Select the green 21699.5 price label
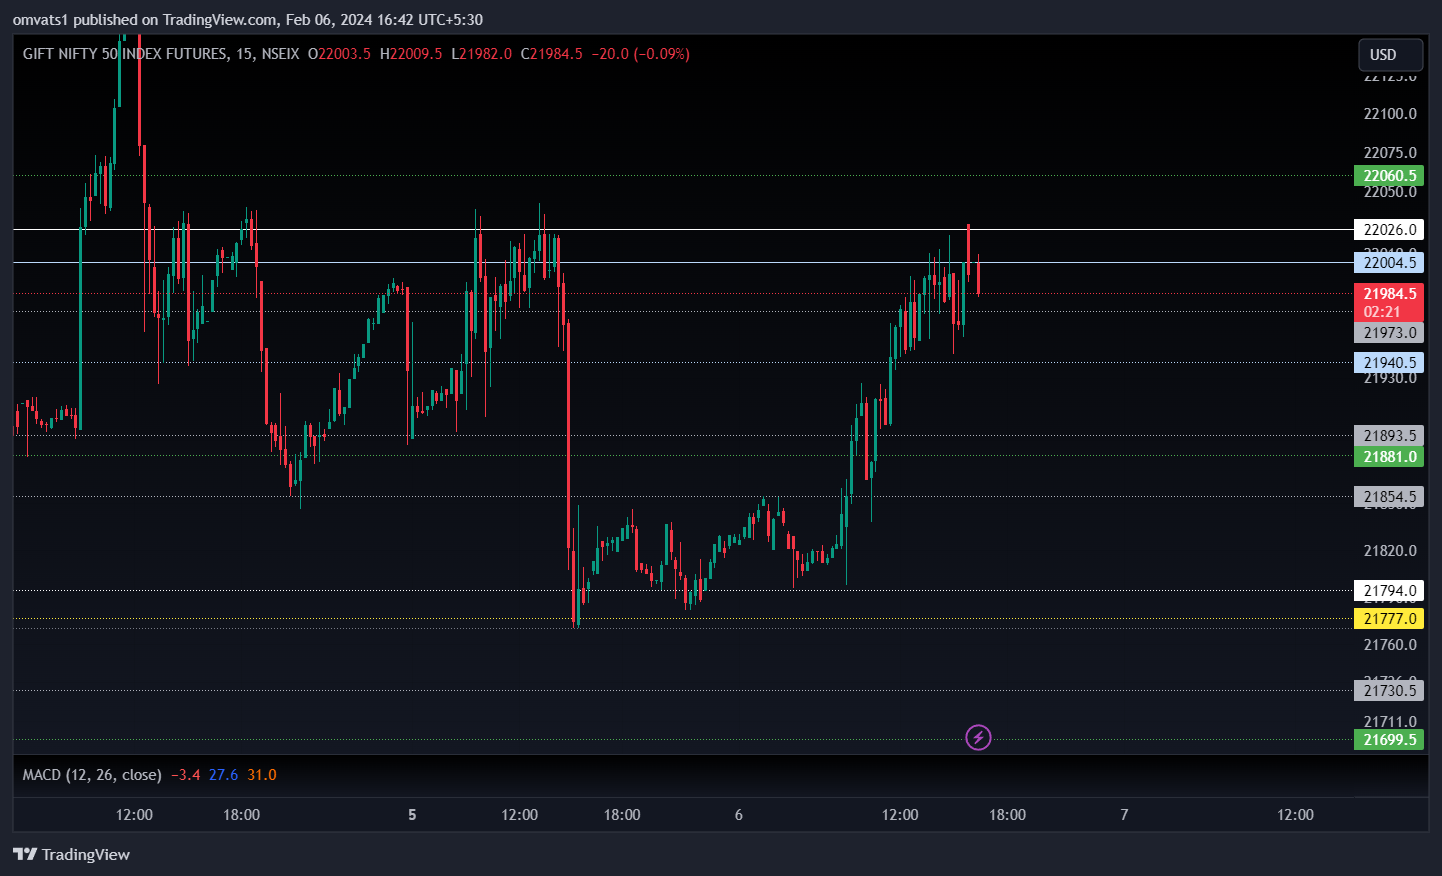Image resolution: width=1442 pixels, height=876 pixels. click(x=1388, y=740)
